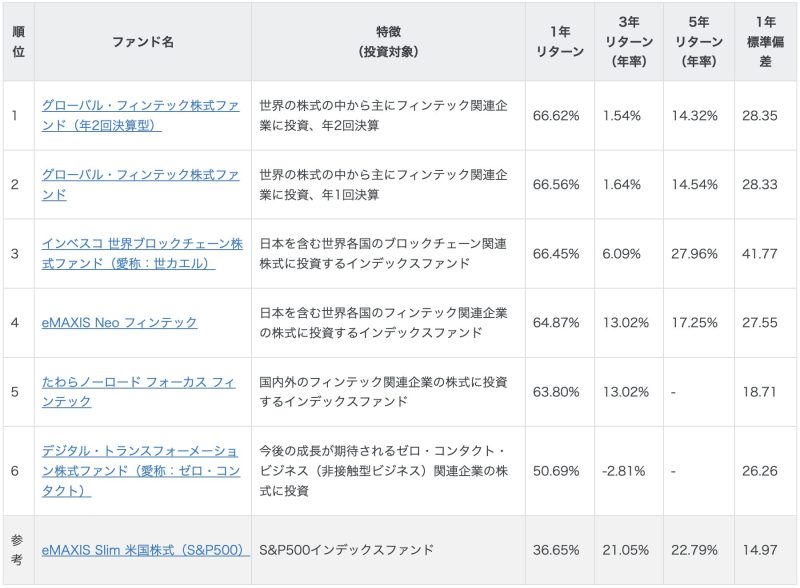800x588 pixels.
Task: Click eMAXIS Slim 米国株式（S&P500） link
Action: pyautogui.click(x=145, y=550)
